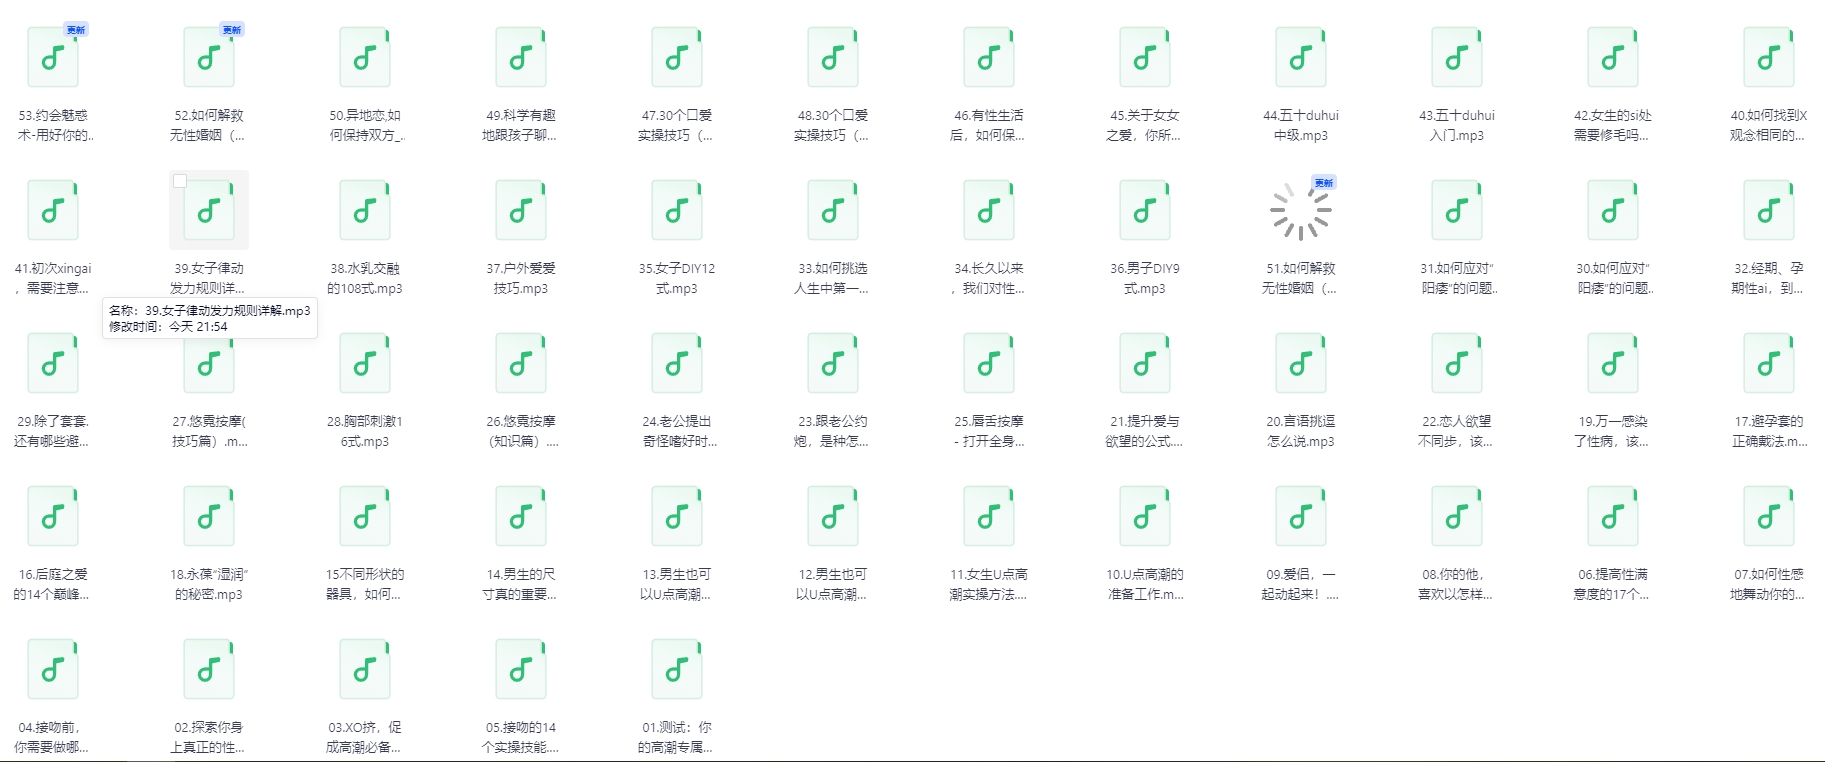Open the 05.接吻的14个实操技能 file icon

(521, 669)
